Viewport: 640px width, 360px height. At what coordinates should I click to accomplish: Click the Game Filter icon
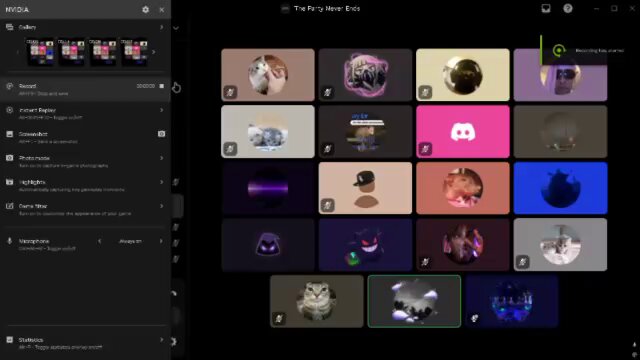point(9,206)
